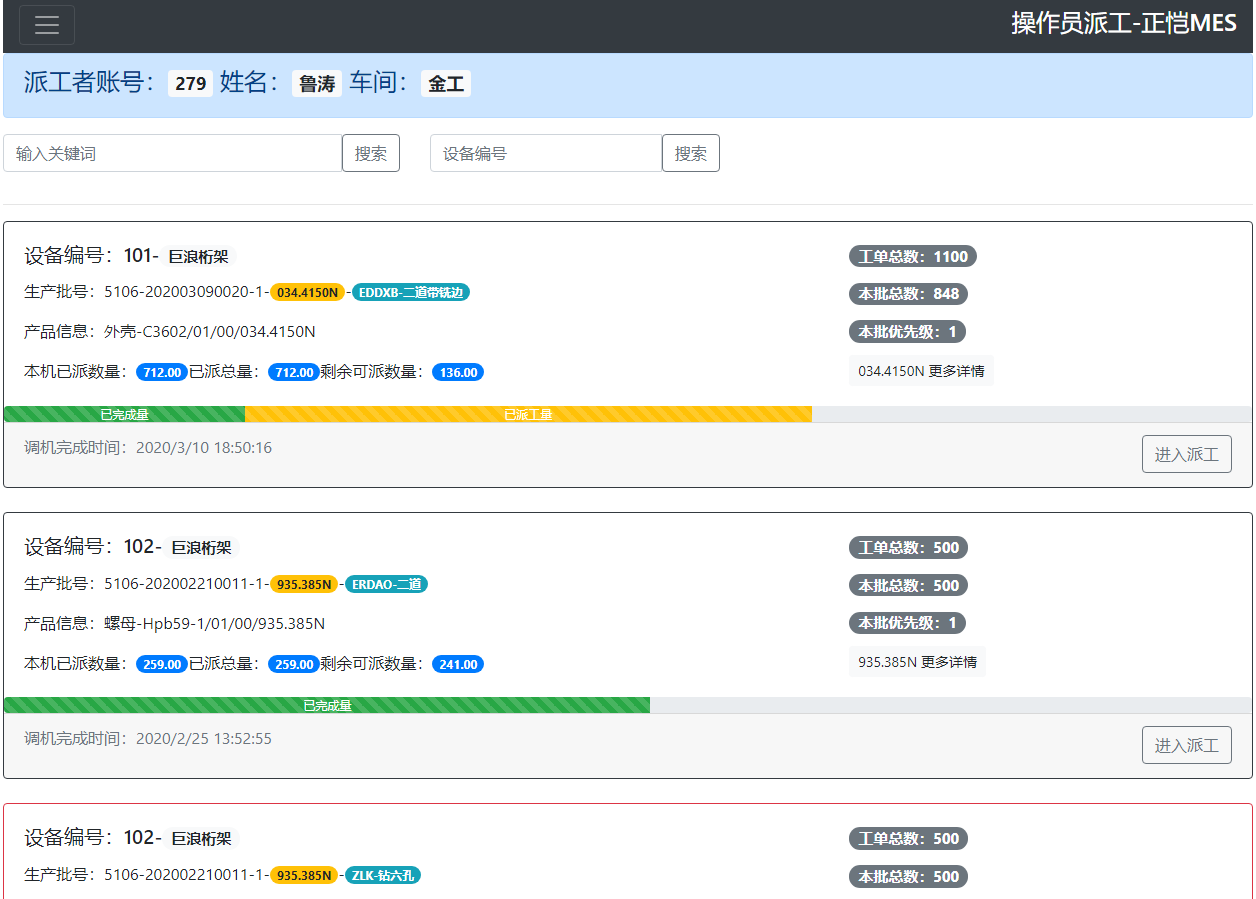This screenshot has height=899, width=1256.
Task: Click 搜索 button next to keyword field
Action: pyautogui.click(x=371, y=153)
